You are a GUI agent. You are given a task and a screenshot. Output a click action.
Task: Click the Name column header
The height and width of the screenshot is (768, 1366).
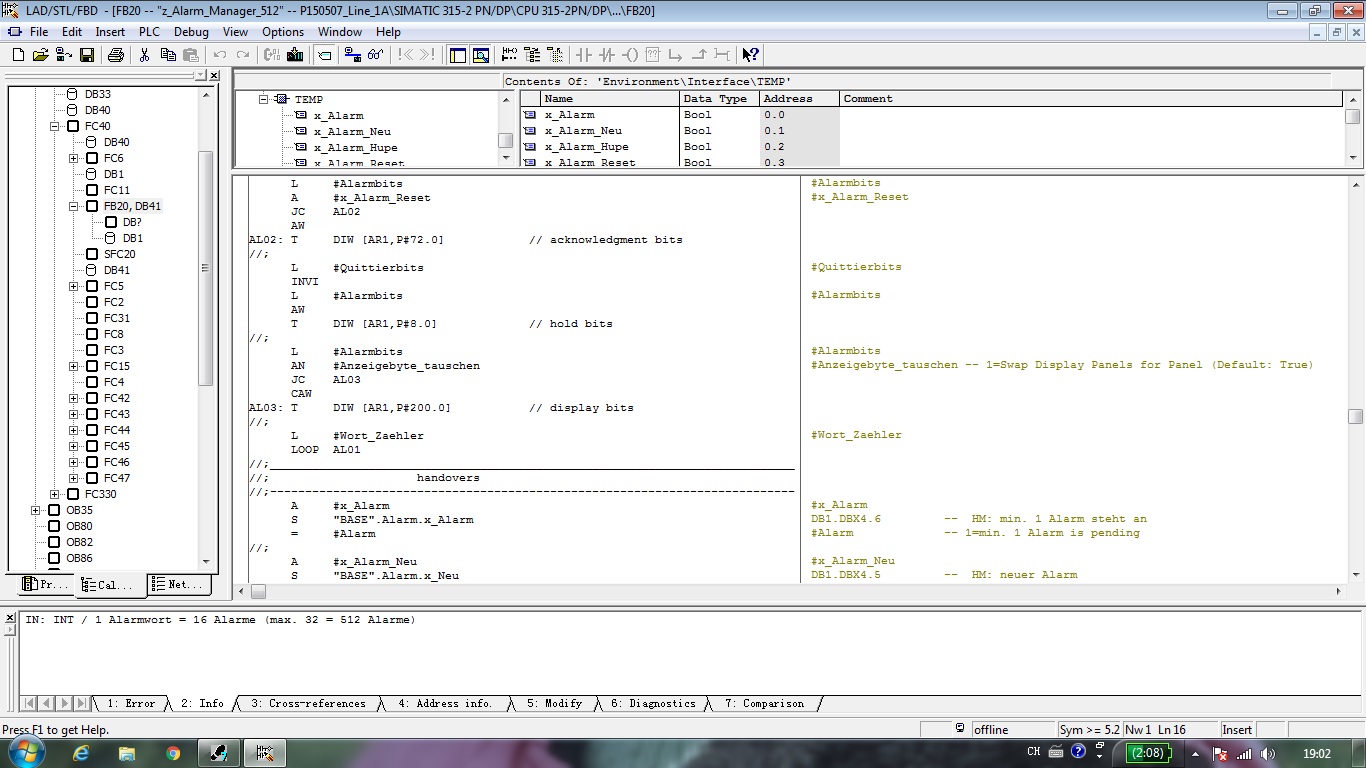coord(609,99)
